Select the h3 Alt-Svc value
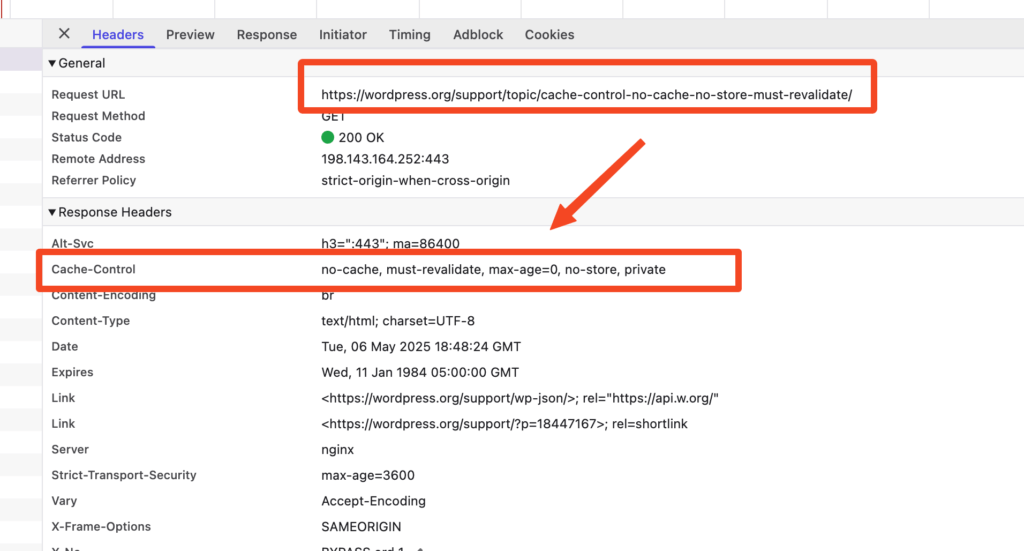This screenshot has width=1024, height=551. (390, 244)
